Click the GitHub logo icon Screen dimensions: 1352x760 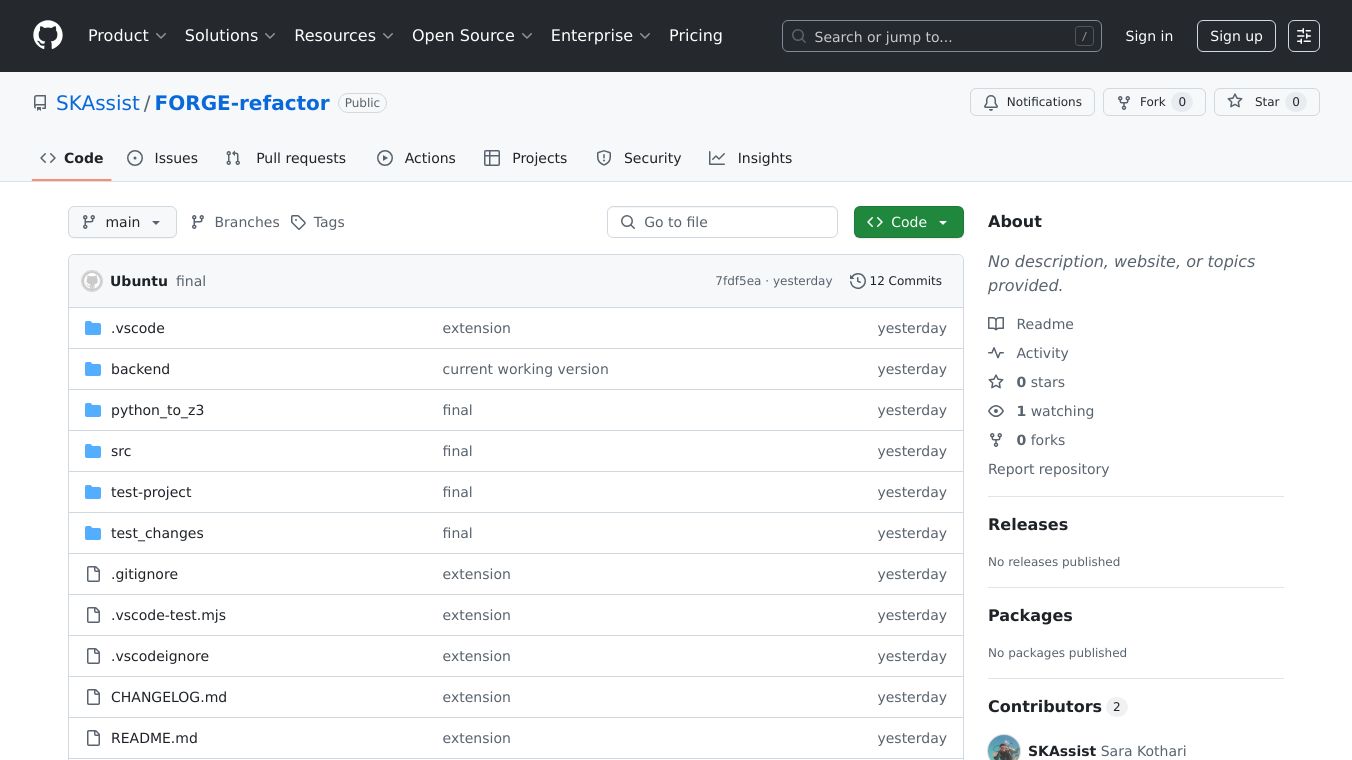click(x=48, y=36)
